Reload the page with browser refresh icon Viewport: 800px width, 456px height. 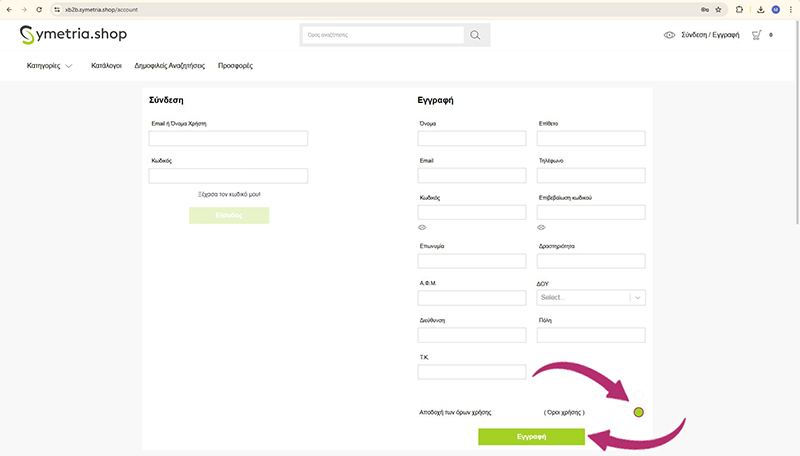point(39,9)
